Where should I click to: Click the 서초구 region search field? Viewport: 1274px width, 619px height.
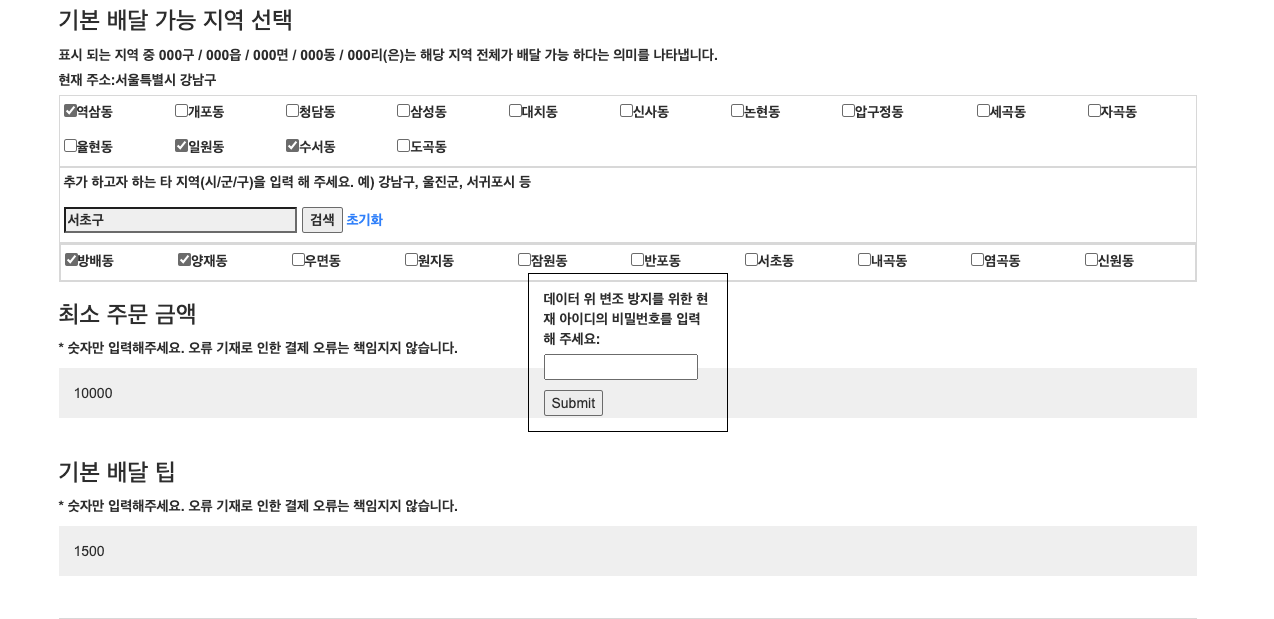click(180, 220)
